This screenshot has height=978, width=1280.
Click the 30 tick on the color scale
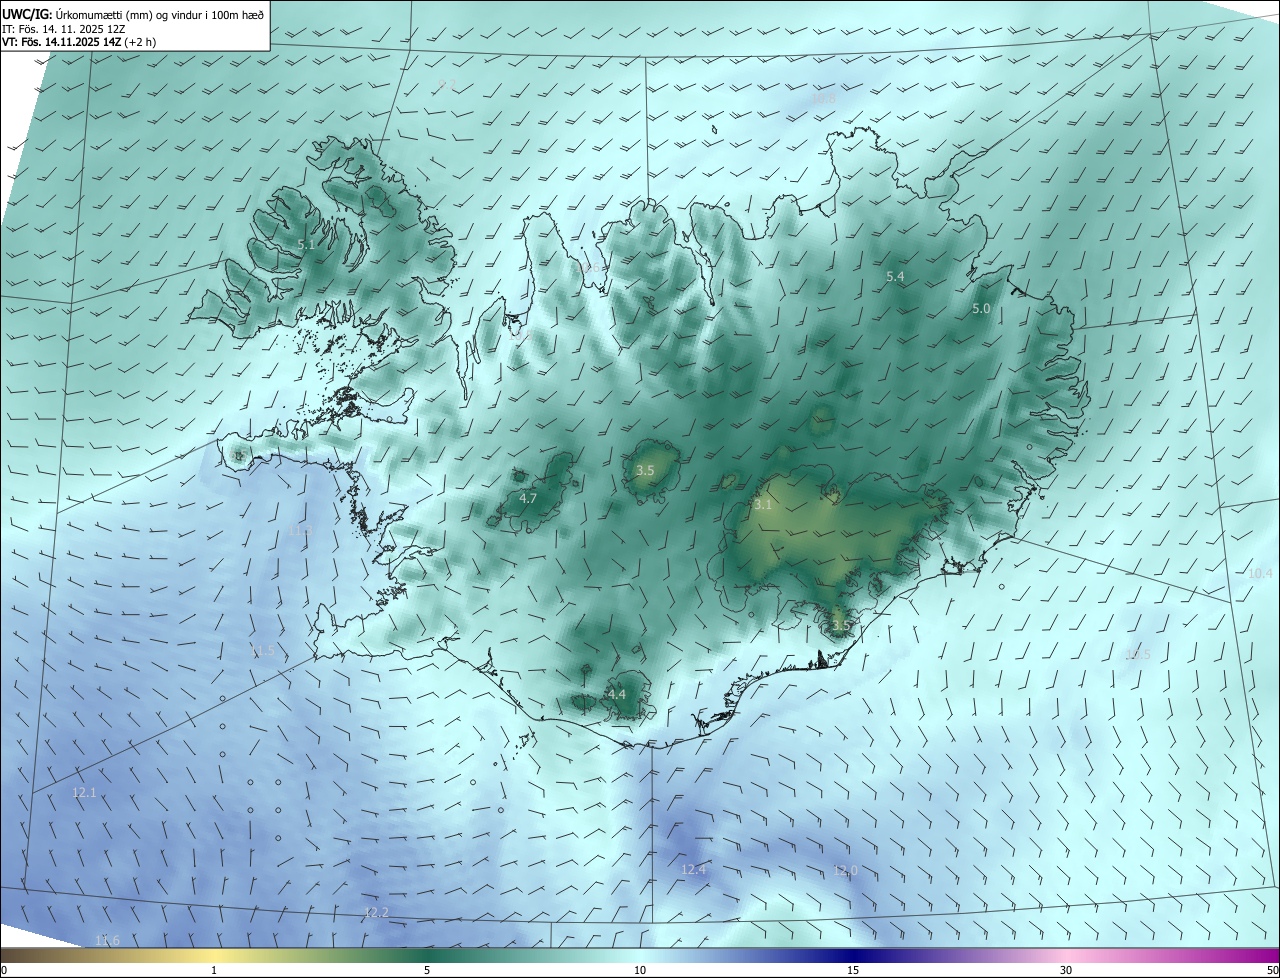click(1066, 970)
